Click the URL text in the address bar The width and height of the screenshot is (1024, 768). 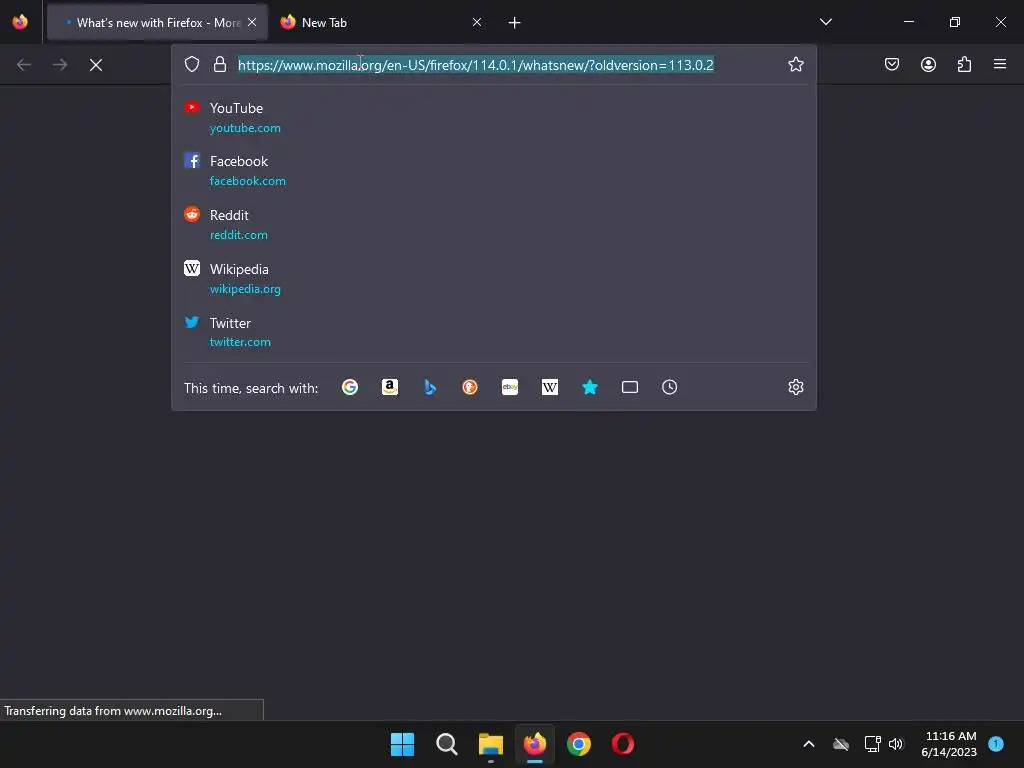(475, 65)
